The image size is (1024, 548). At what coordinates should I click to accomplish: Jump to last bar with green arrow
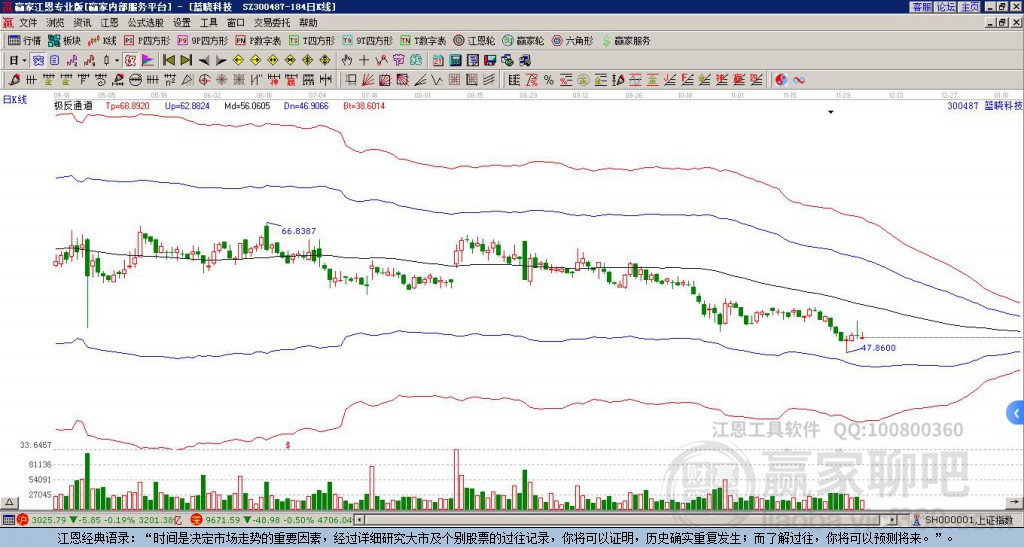(186, 61)
